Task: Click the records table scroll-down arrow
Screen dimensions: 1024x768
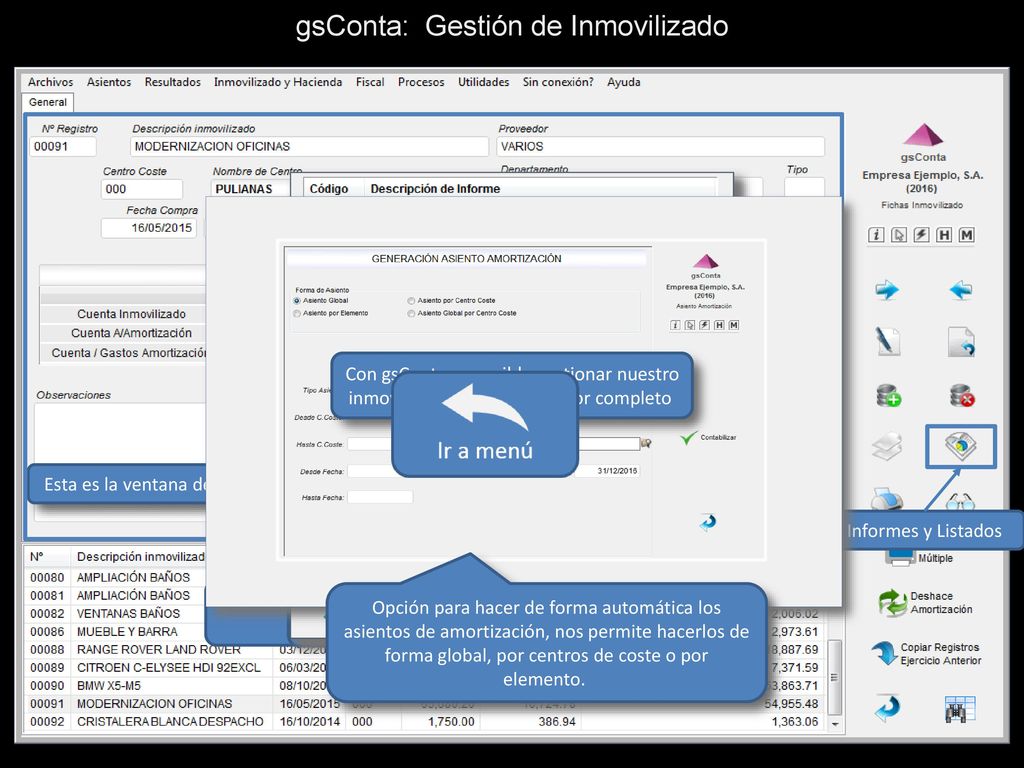Action: tap(834, 724)
